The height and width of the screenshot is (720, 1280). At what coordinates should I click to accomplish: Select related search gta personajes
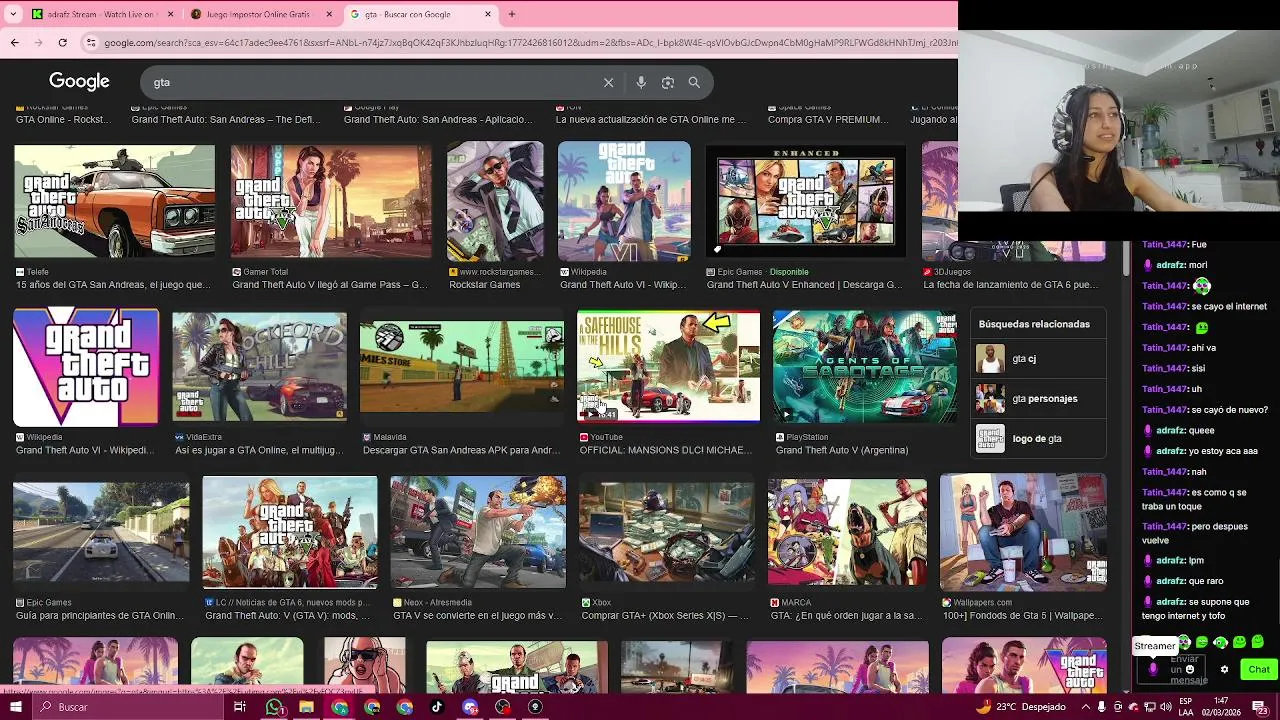click(x=1038, y=398)
